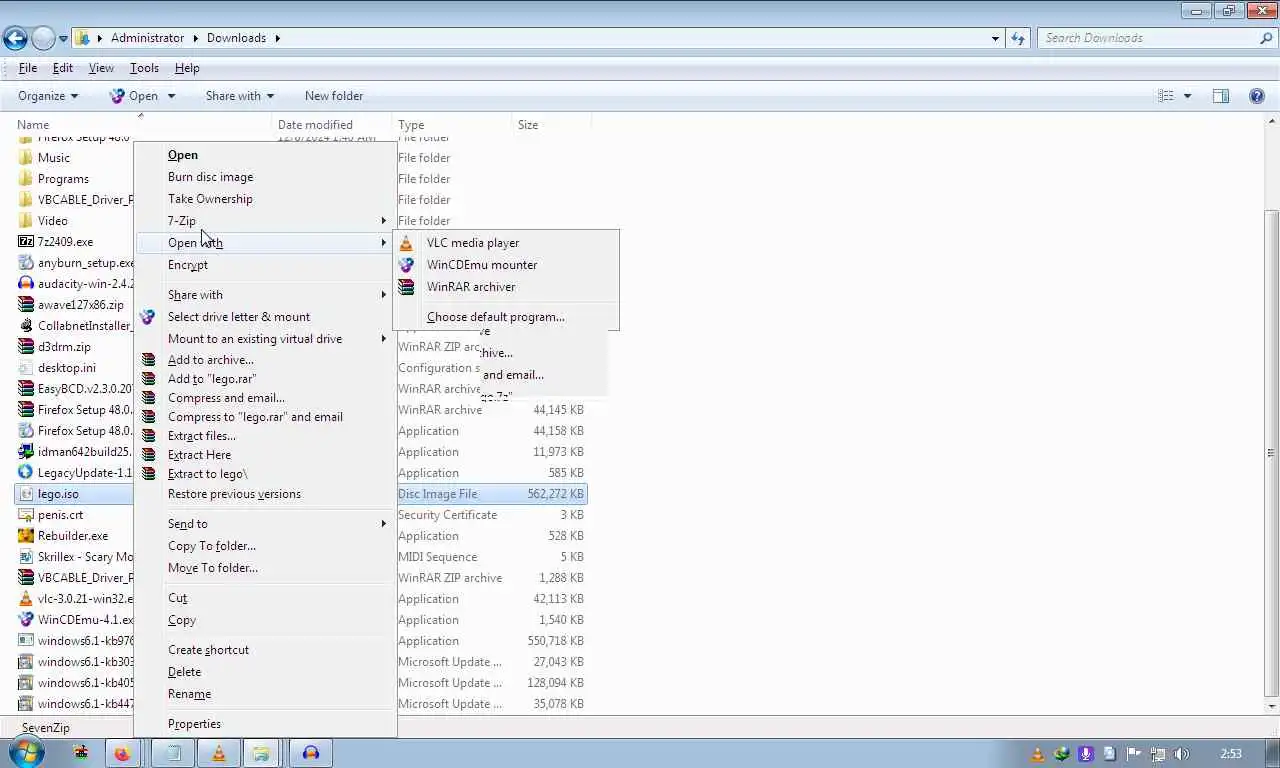The width and height of the screenshot is (1280, 768).
Task: Expand the 7-Zip submenu
Action: coord(265,221)
